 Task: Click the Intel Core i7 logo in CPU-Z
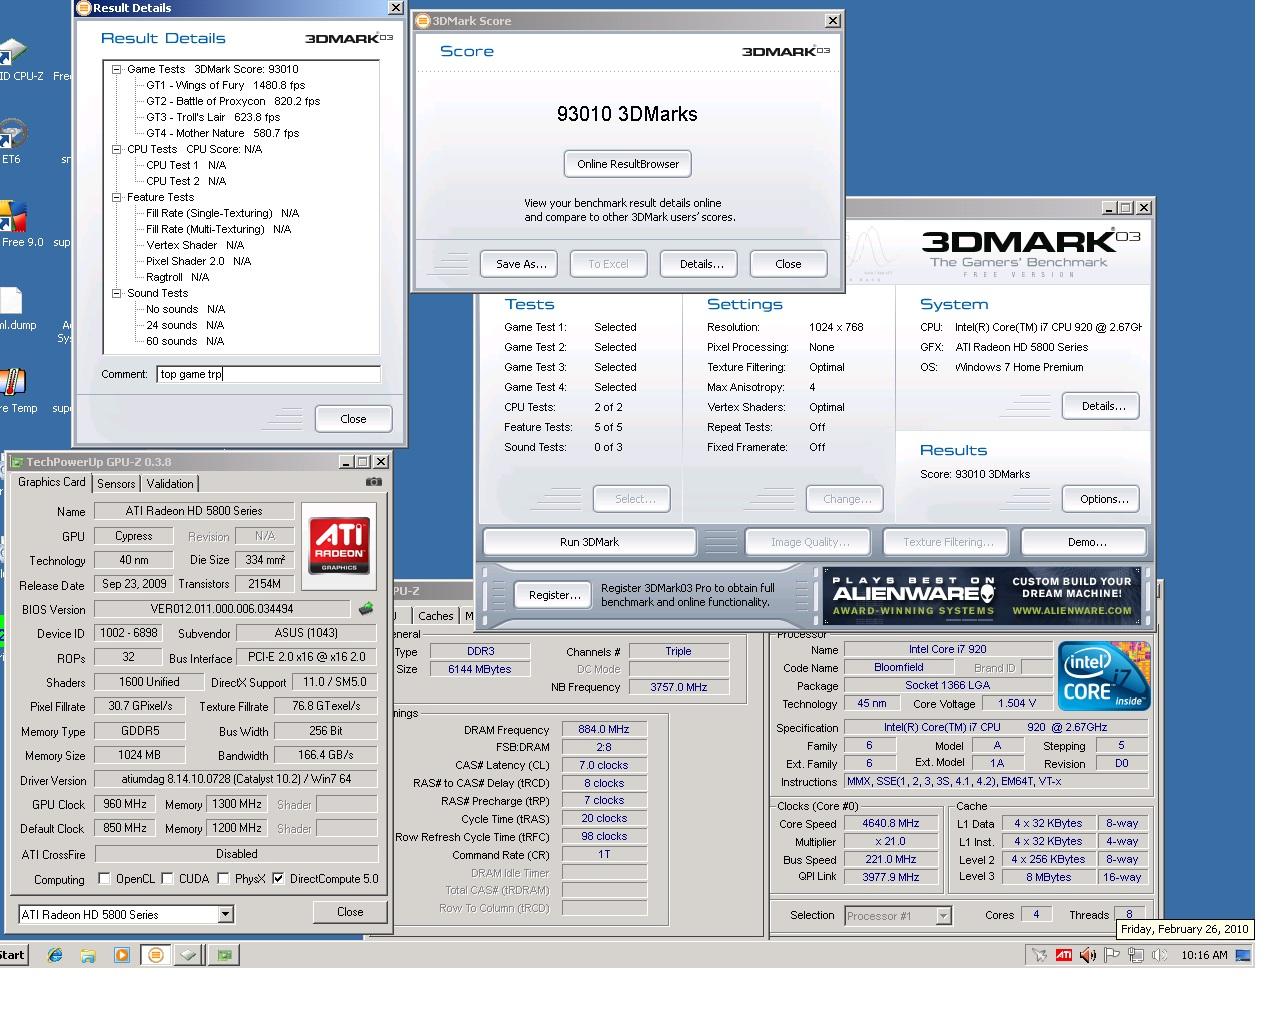pos(1104,675)
